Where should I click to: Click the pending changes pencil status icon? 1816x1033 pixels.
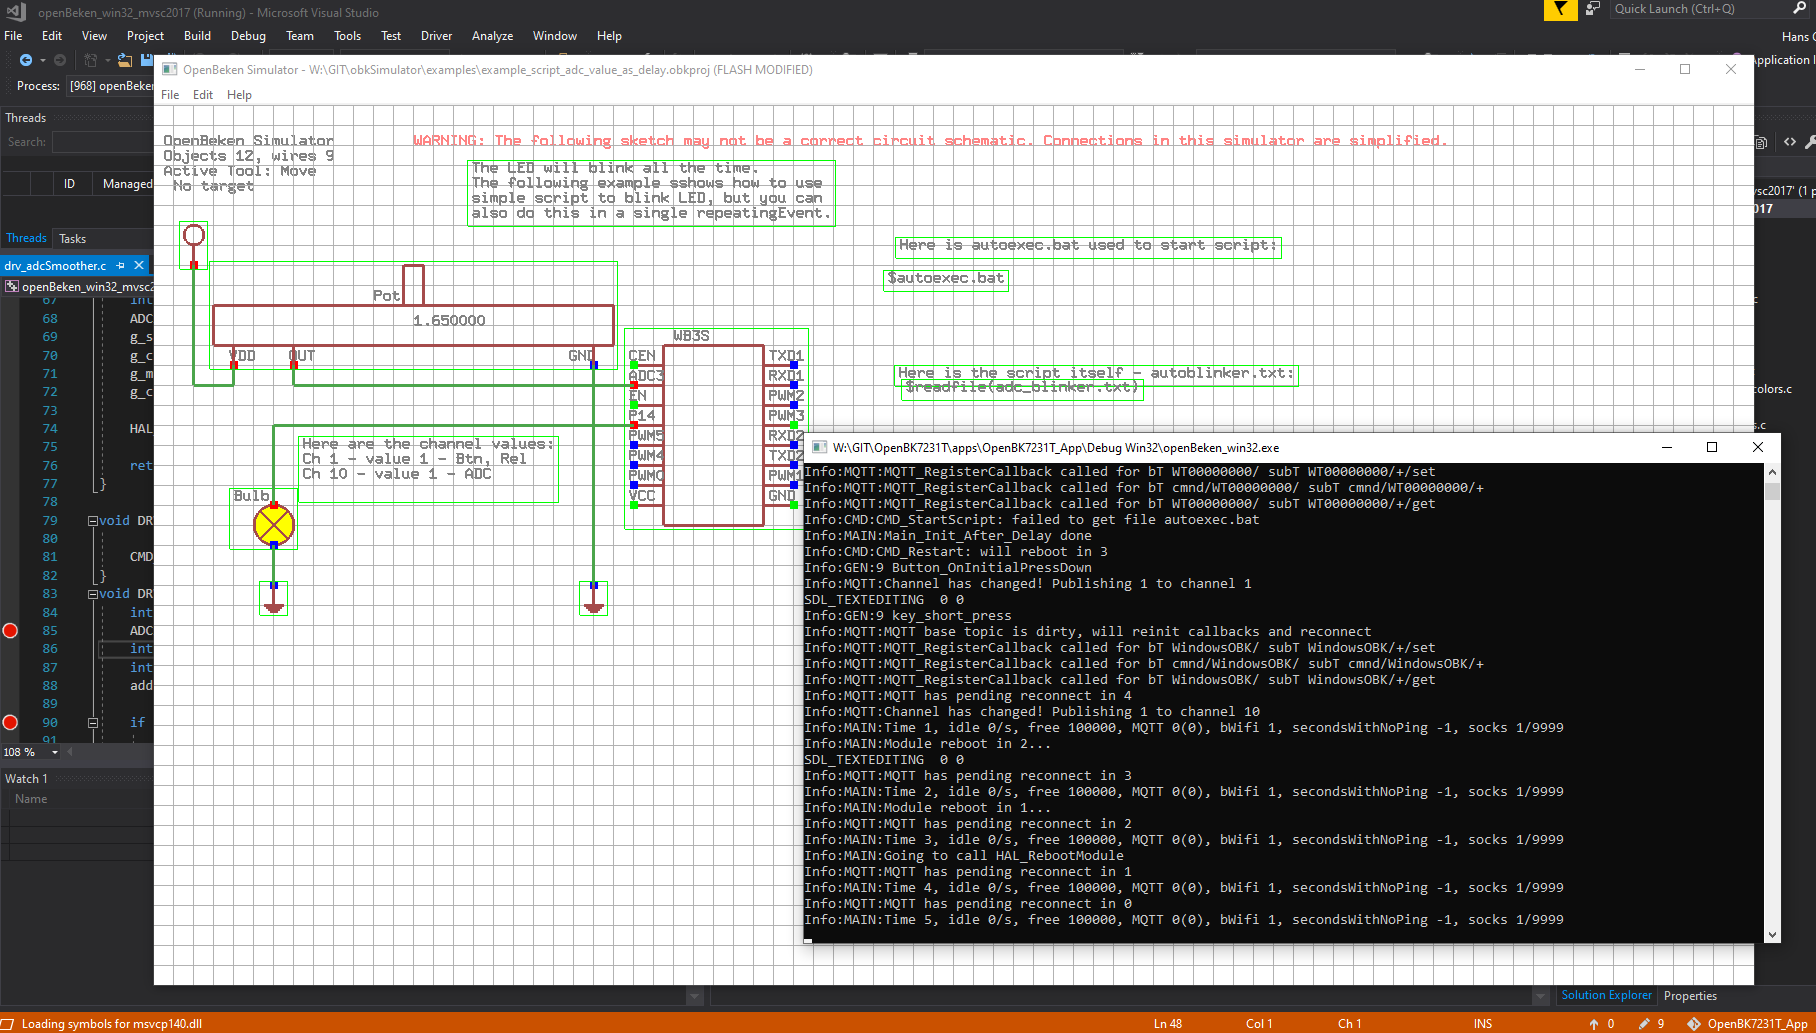1644,1023
